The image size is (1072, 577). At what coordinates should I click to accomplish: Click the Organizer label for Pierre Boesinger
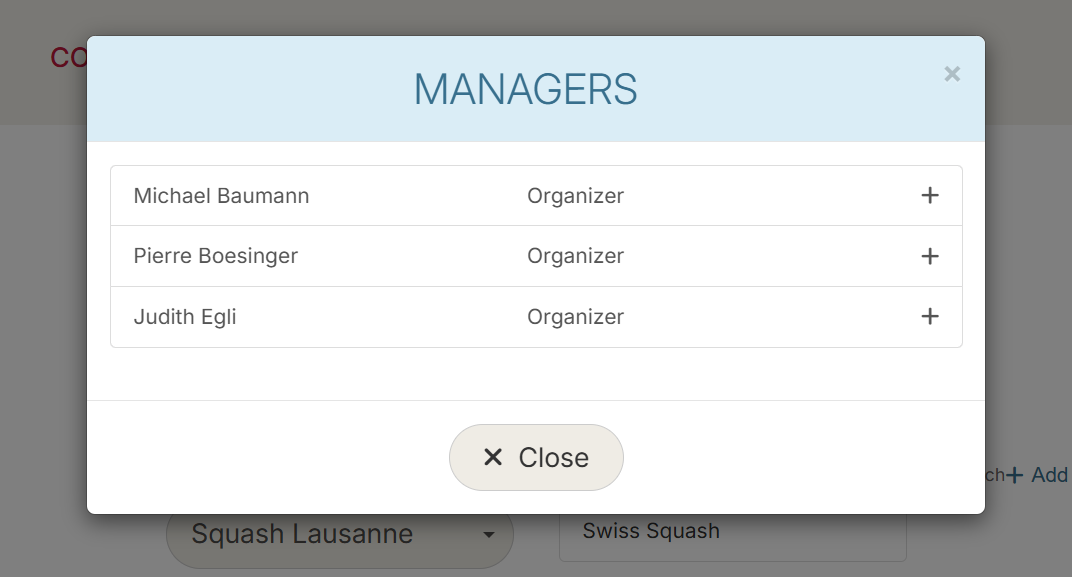tap(576, 256)
